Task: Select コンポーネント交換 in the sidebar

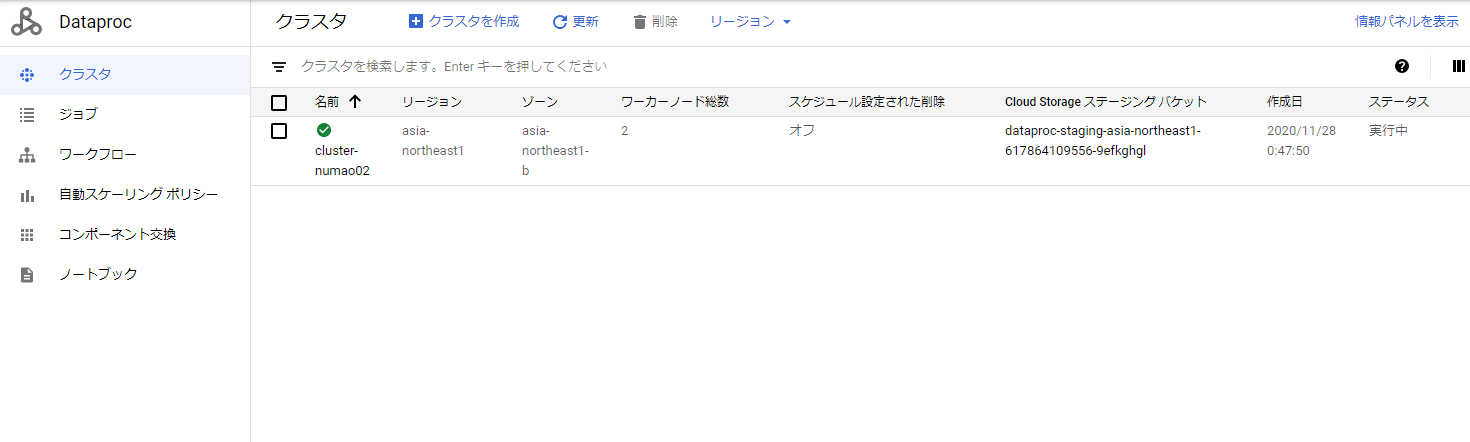Action: 125,235
